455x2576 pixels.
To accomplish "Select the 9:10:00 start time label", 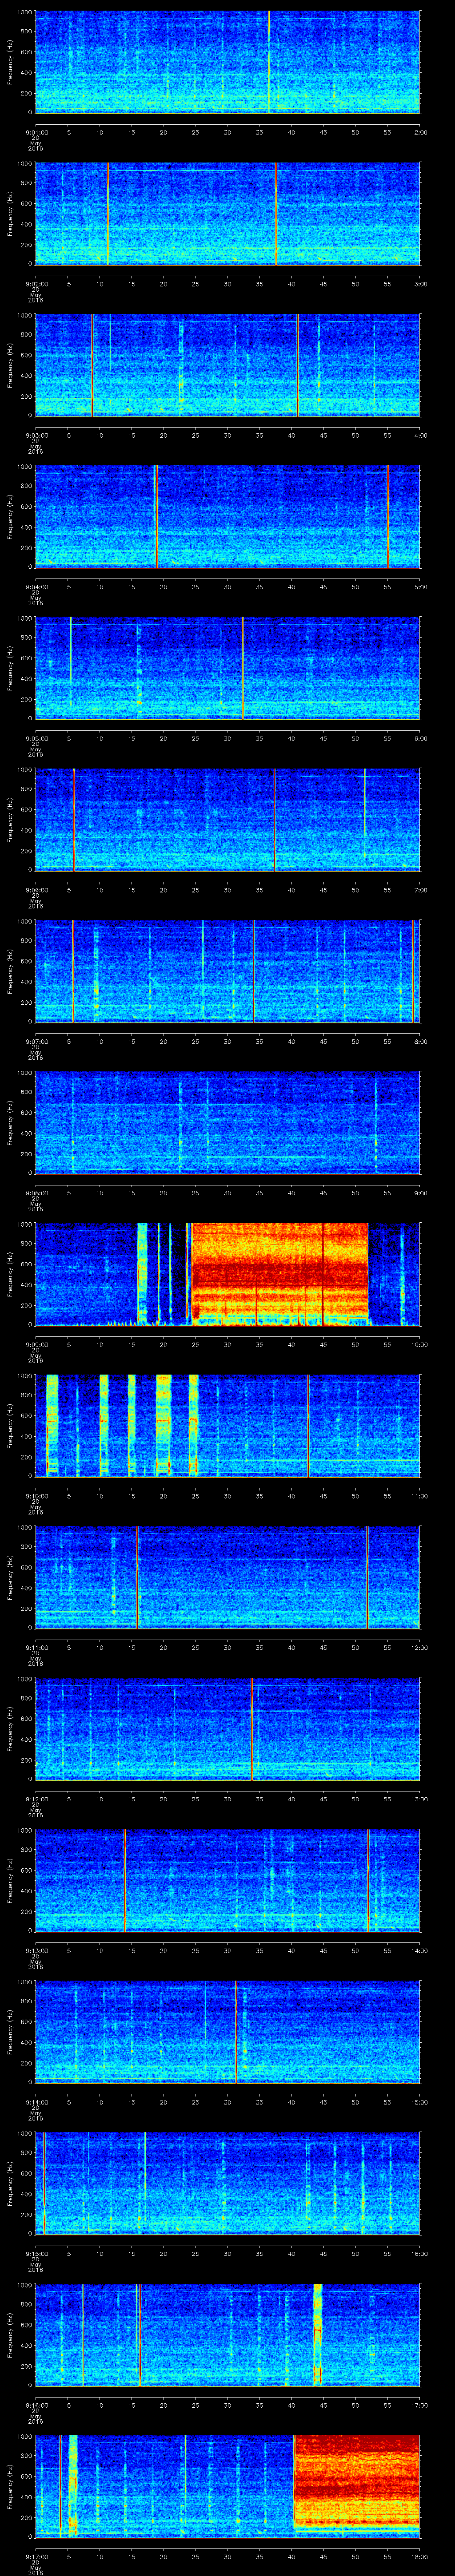I will [37, 1496].
